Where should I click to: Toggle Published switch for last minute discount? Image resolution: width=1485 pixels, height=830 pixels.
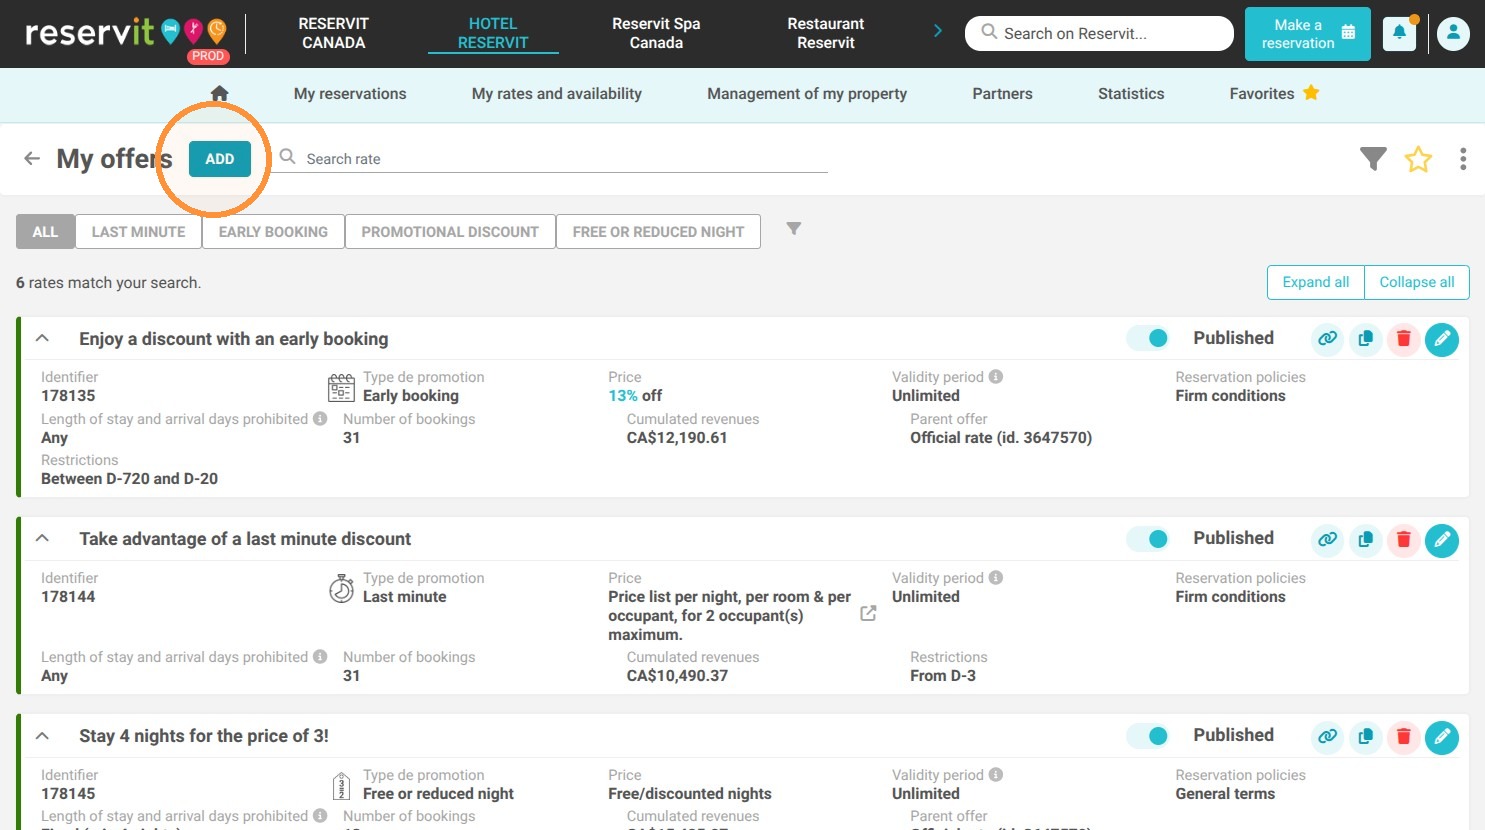click(x=1148, y=538)
